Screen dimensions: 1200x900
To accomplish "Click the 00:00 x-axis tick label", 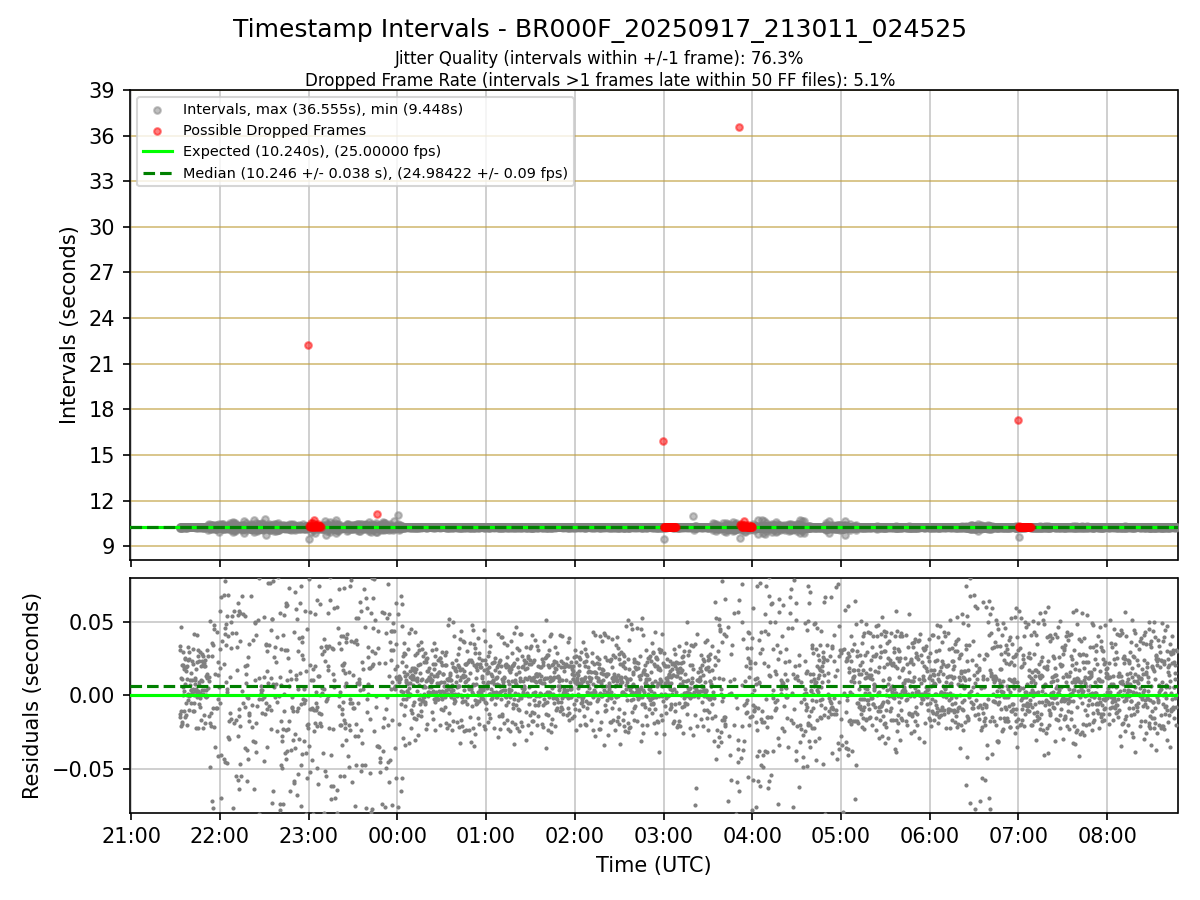I will coord(397,835).
